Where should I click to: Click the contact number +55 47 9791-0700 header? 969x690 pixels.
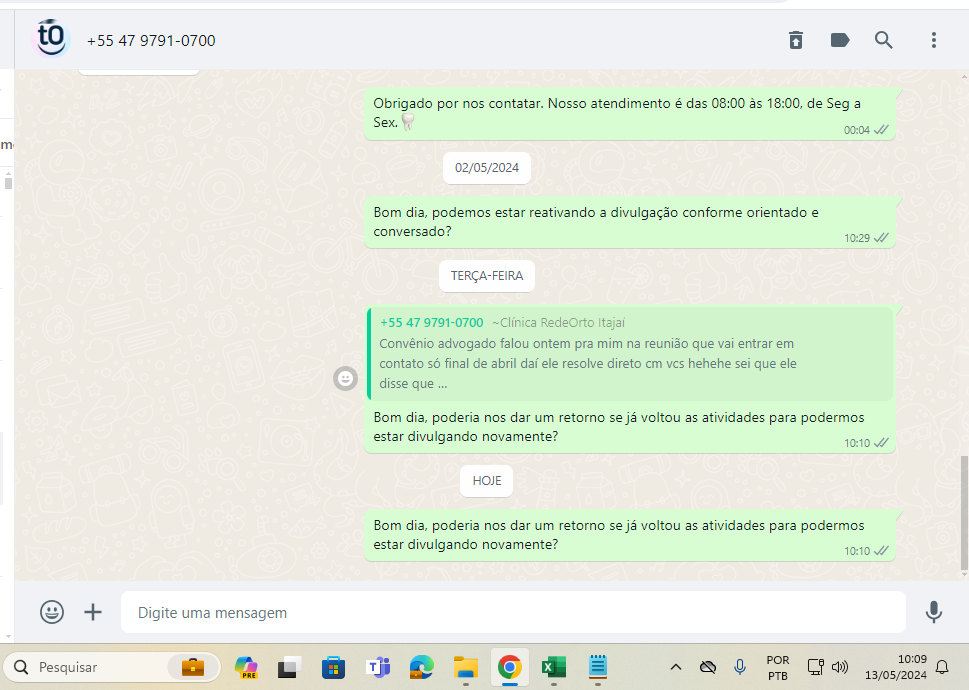(x=151, y=41)
